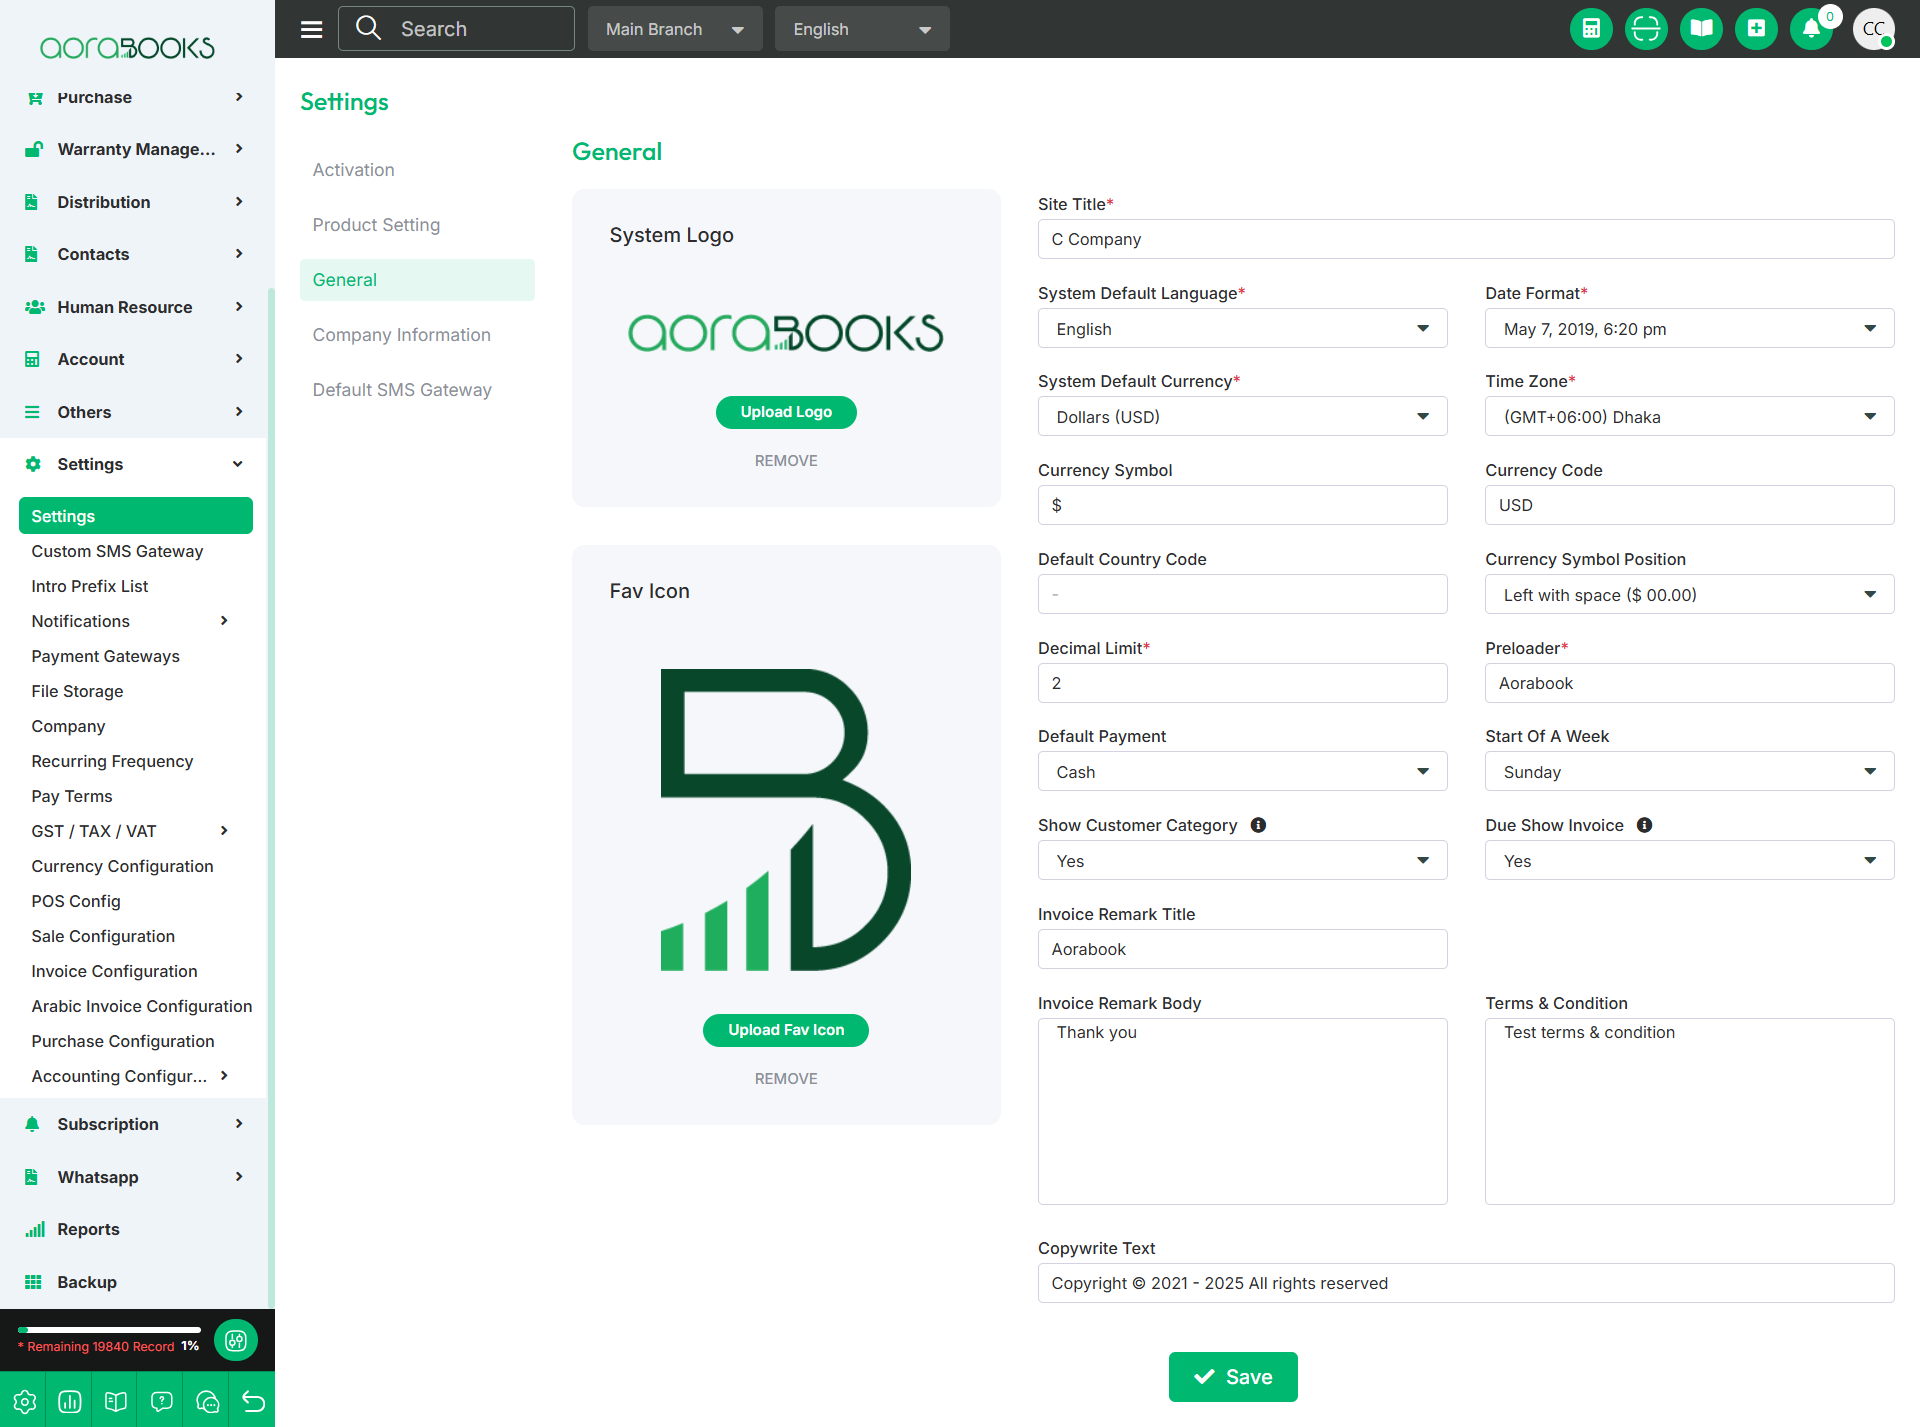Open the calculator icon in top bar

click(x=1591, y=29)
